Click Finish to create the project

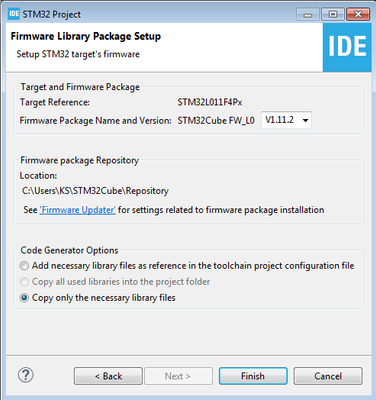point(253,376)
